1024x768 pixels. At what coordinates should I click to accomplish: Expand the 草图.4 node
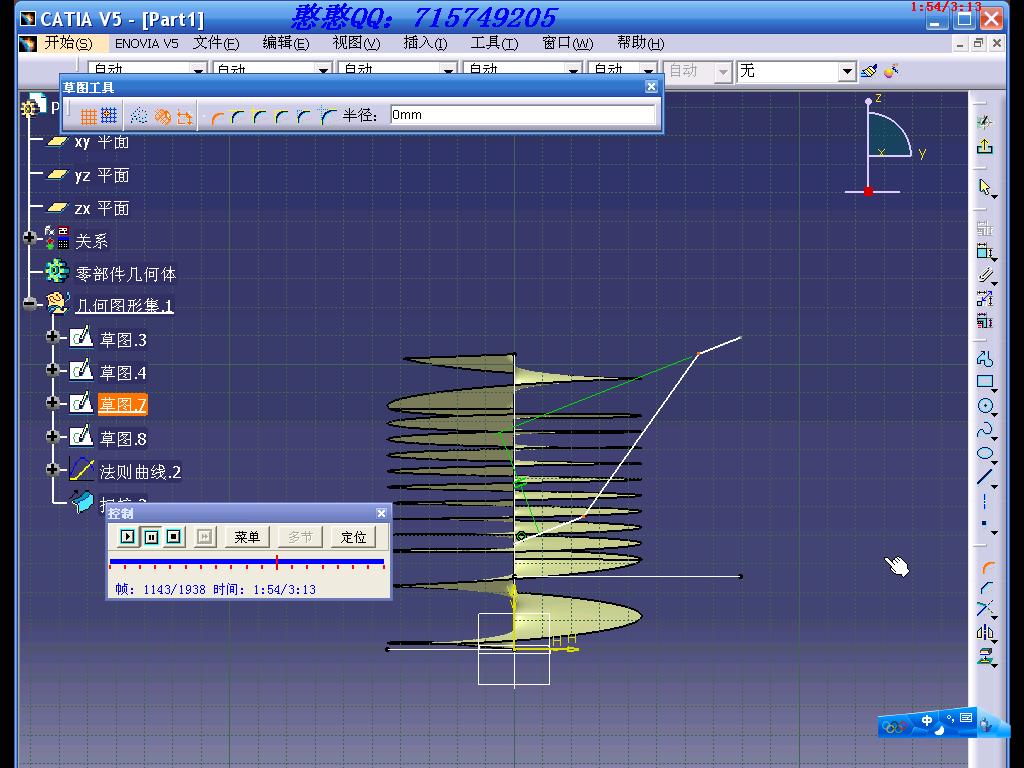coord(53,370)
